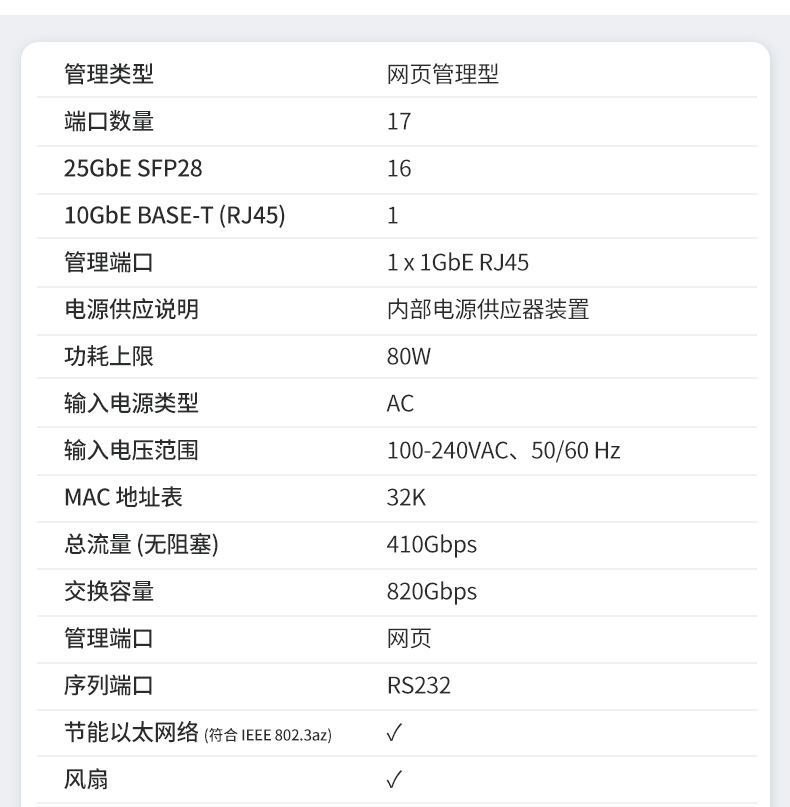Click the 符合 IEEE 802.3az note text
This screenshot has height=807, width=790.
[x=268, y=736]
